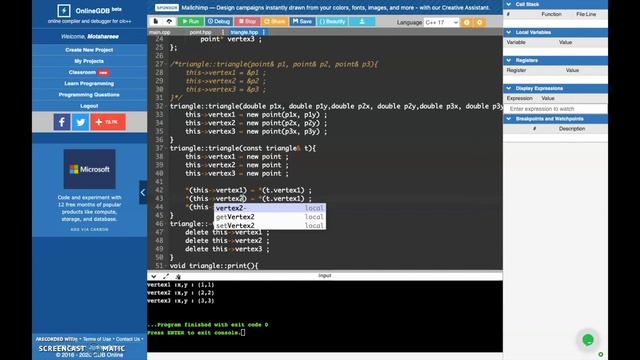Click the console Input tab label
640x360 pixels.
[x=324, y=276]
